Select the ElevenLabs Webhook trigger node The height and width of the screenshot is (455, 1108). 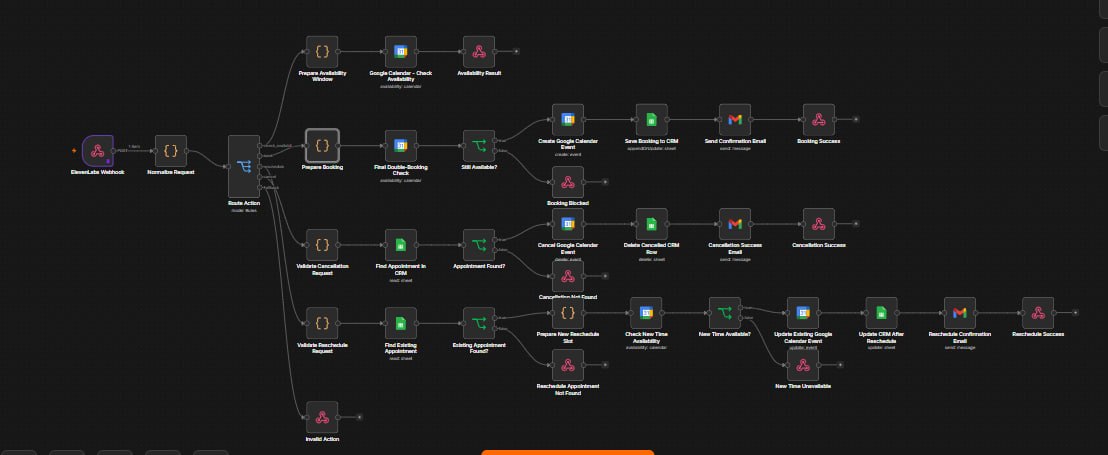click(98, 150)
